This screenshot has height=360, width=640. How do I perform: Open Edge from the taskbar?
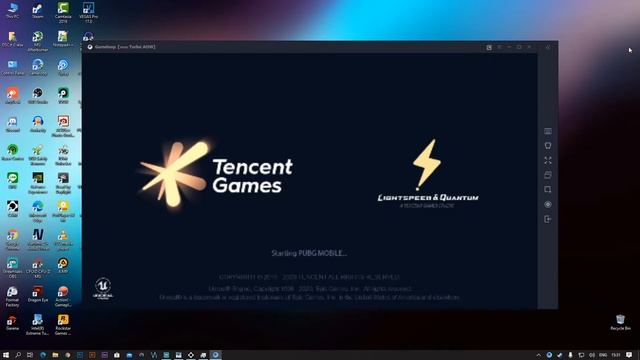tap(43, 355)
